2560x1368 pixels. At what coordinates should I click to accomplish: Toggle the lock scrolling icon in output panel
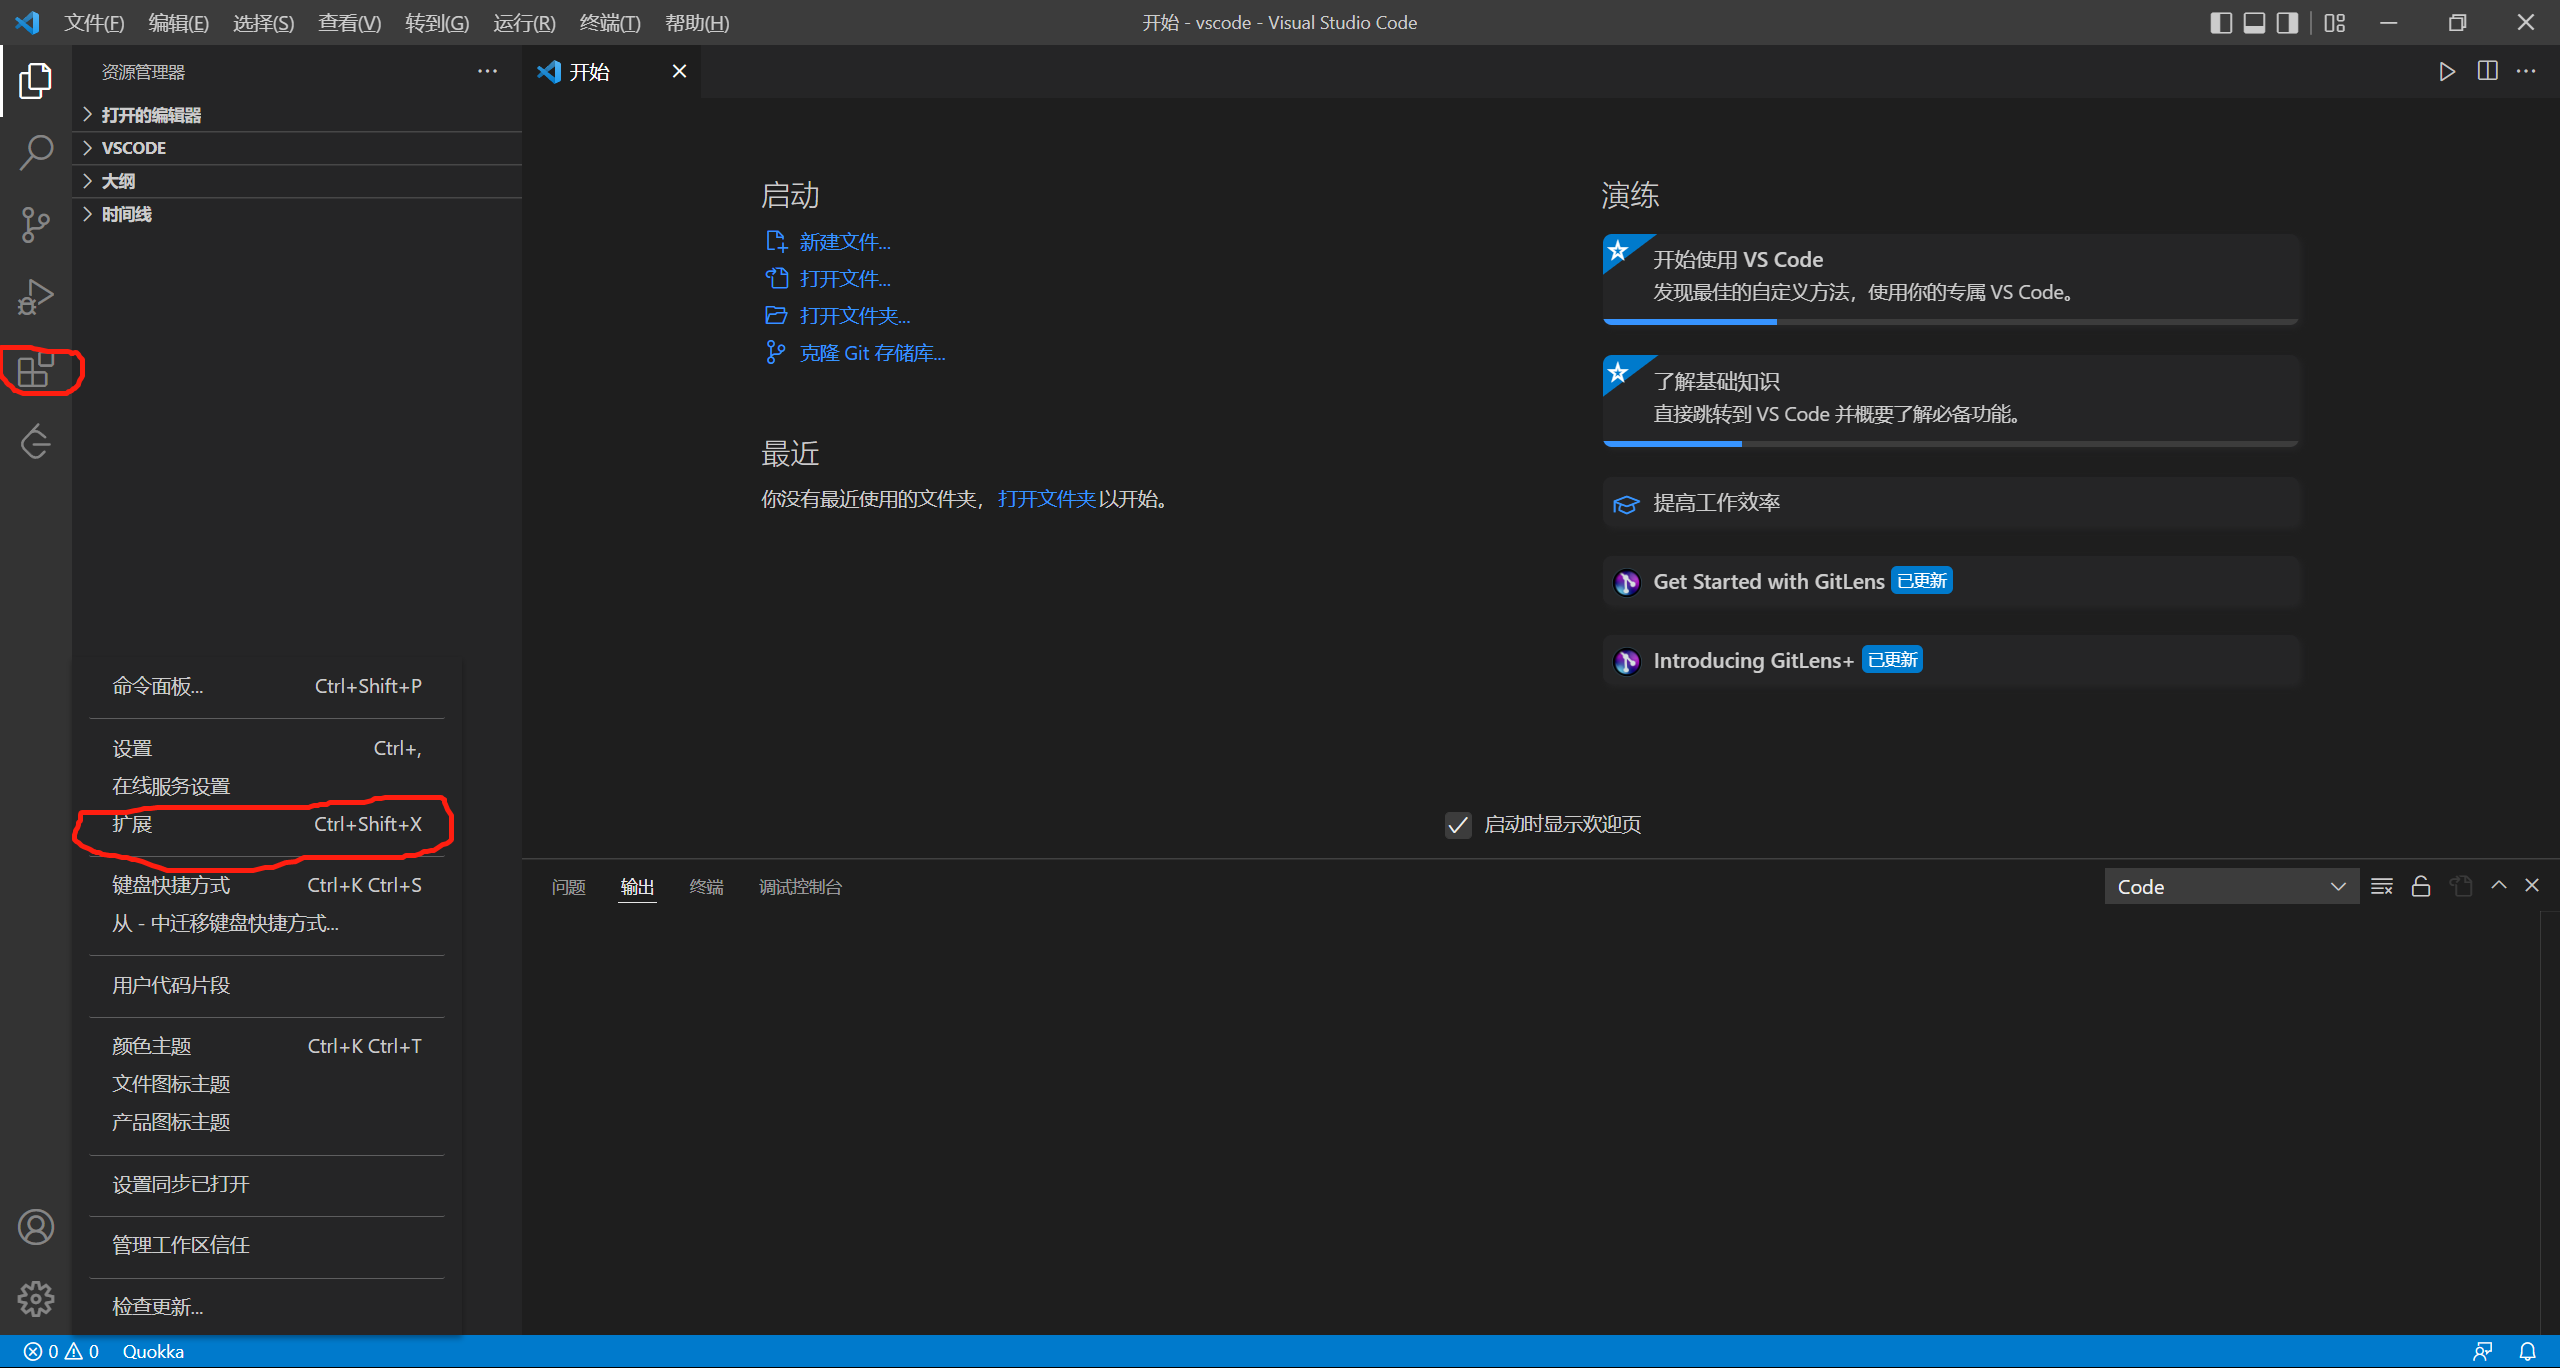(2421, 886)
